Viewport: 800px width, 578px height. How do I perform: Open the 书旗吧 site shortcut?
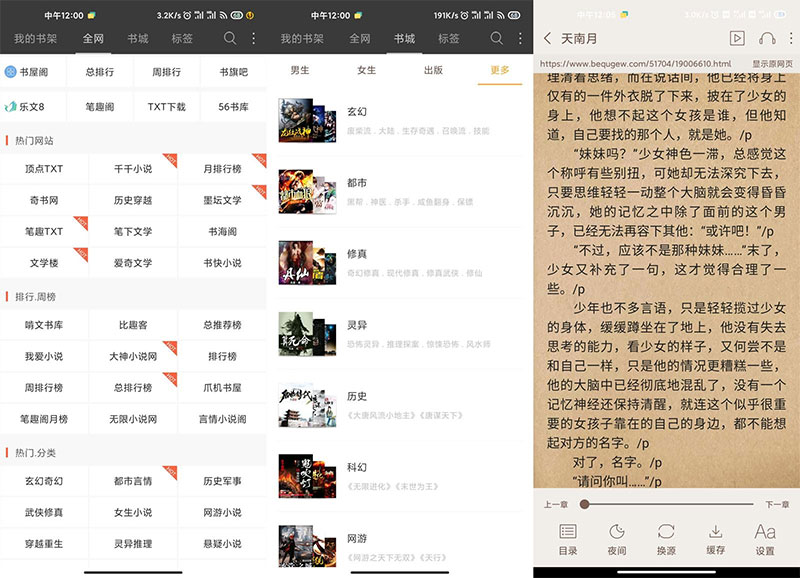pyautogui.click(x=234, y=72)
